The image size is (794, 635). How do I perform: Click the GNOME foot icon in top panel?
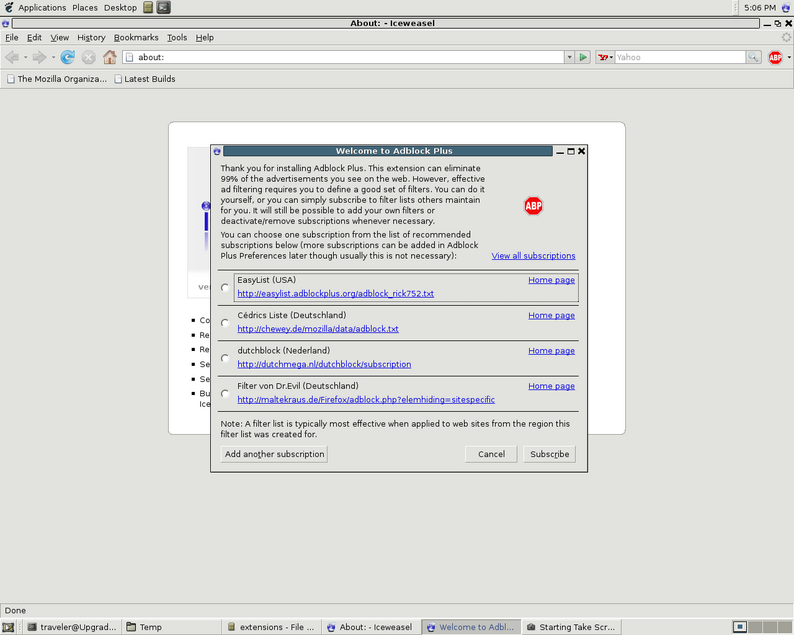(x=9, y=7)
